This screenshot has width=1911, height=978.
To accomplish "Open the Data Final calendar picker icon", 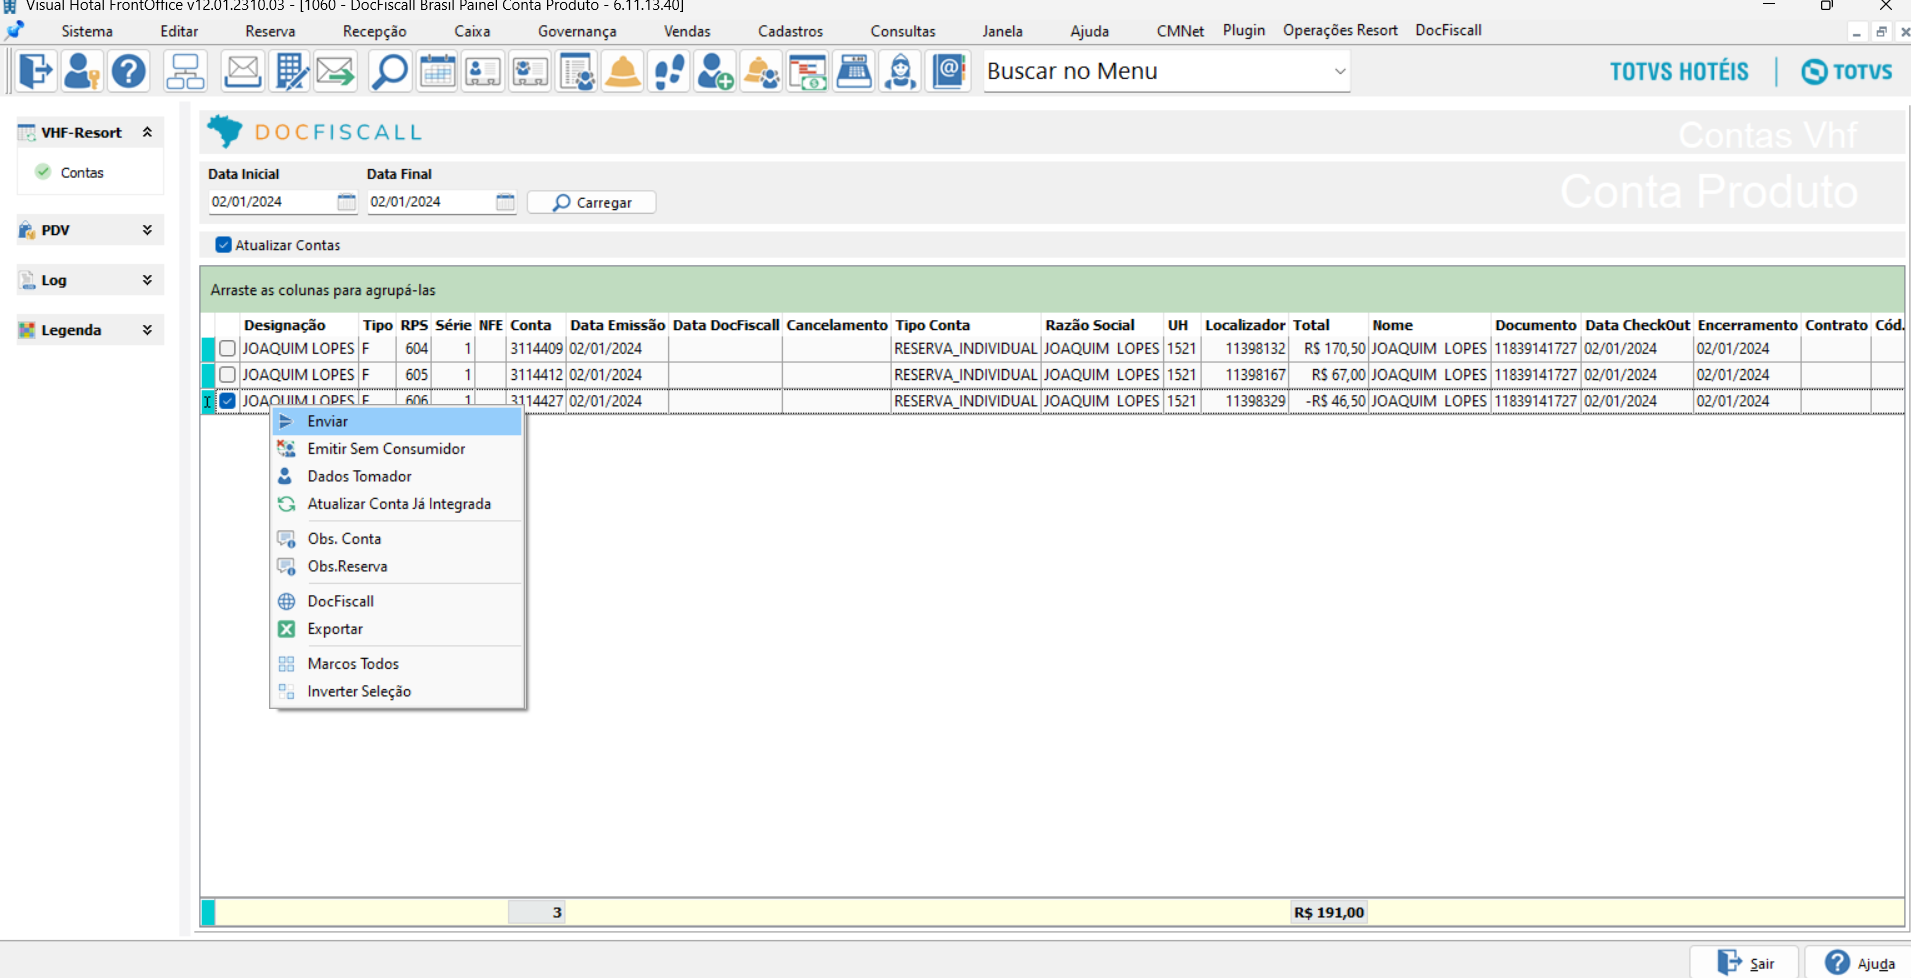I will (x=505, y=202).
